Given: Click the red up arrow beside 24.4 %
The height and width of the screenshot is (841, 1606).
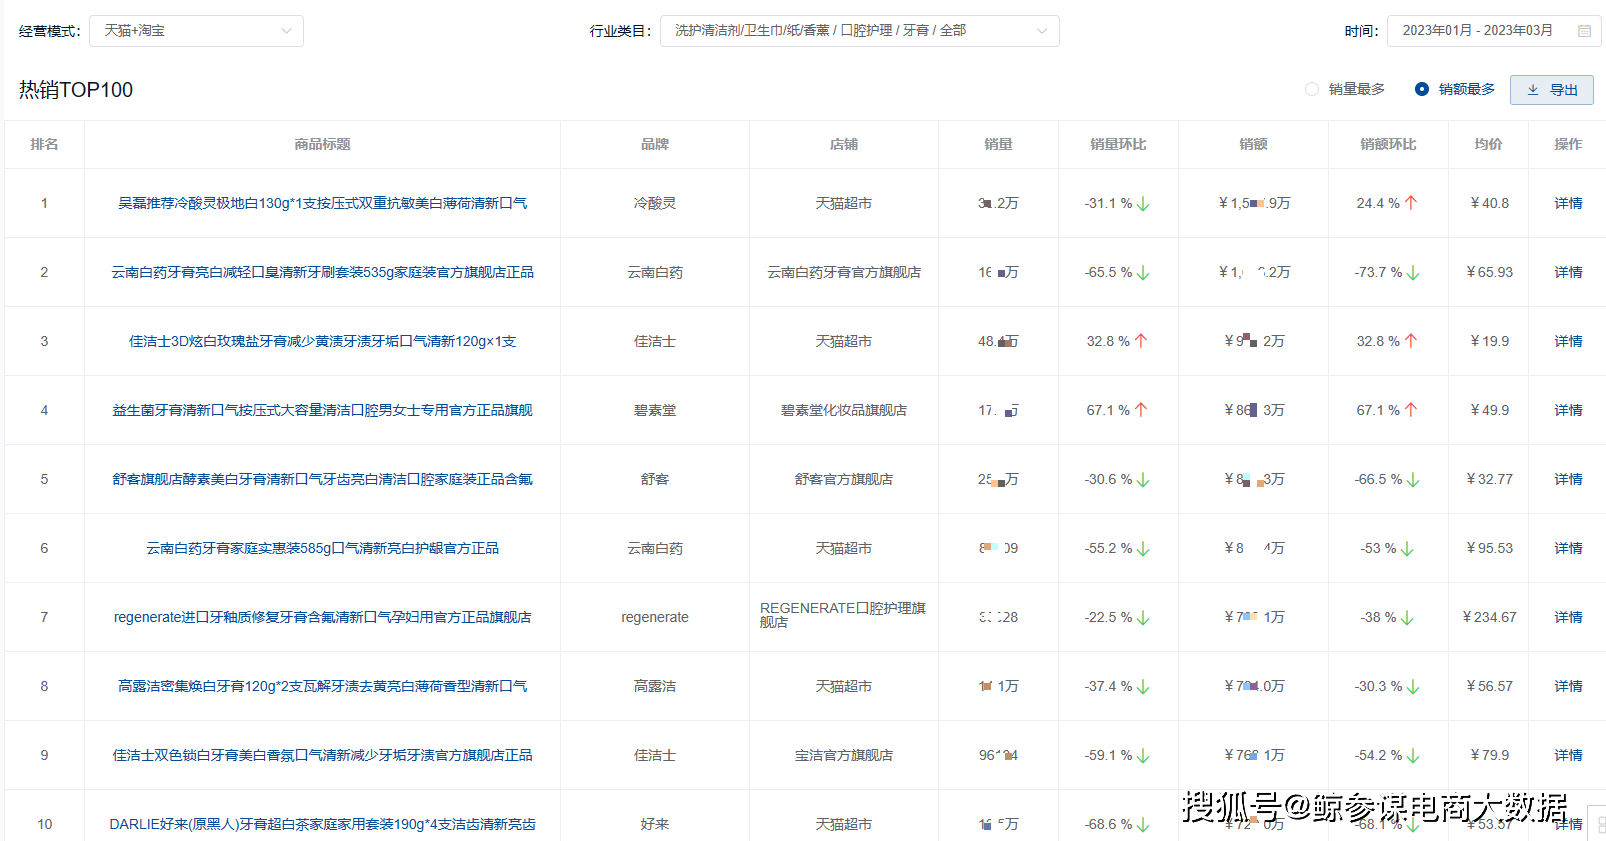Looking at the screenshot, I should 1411,203.
